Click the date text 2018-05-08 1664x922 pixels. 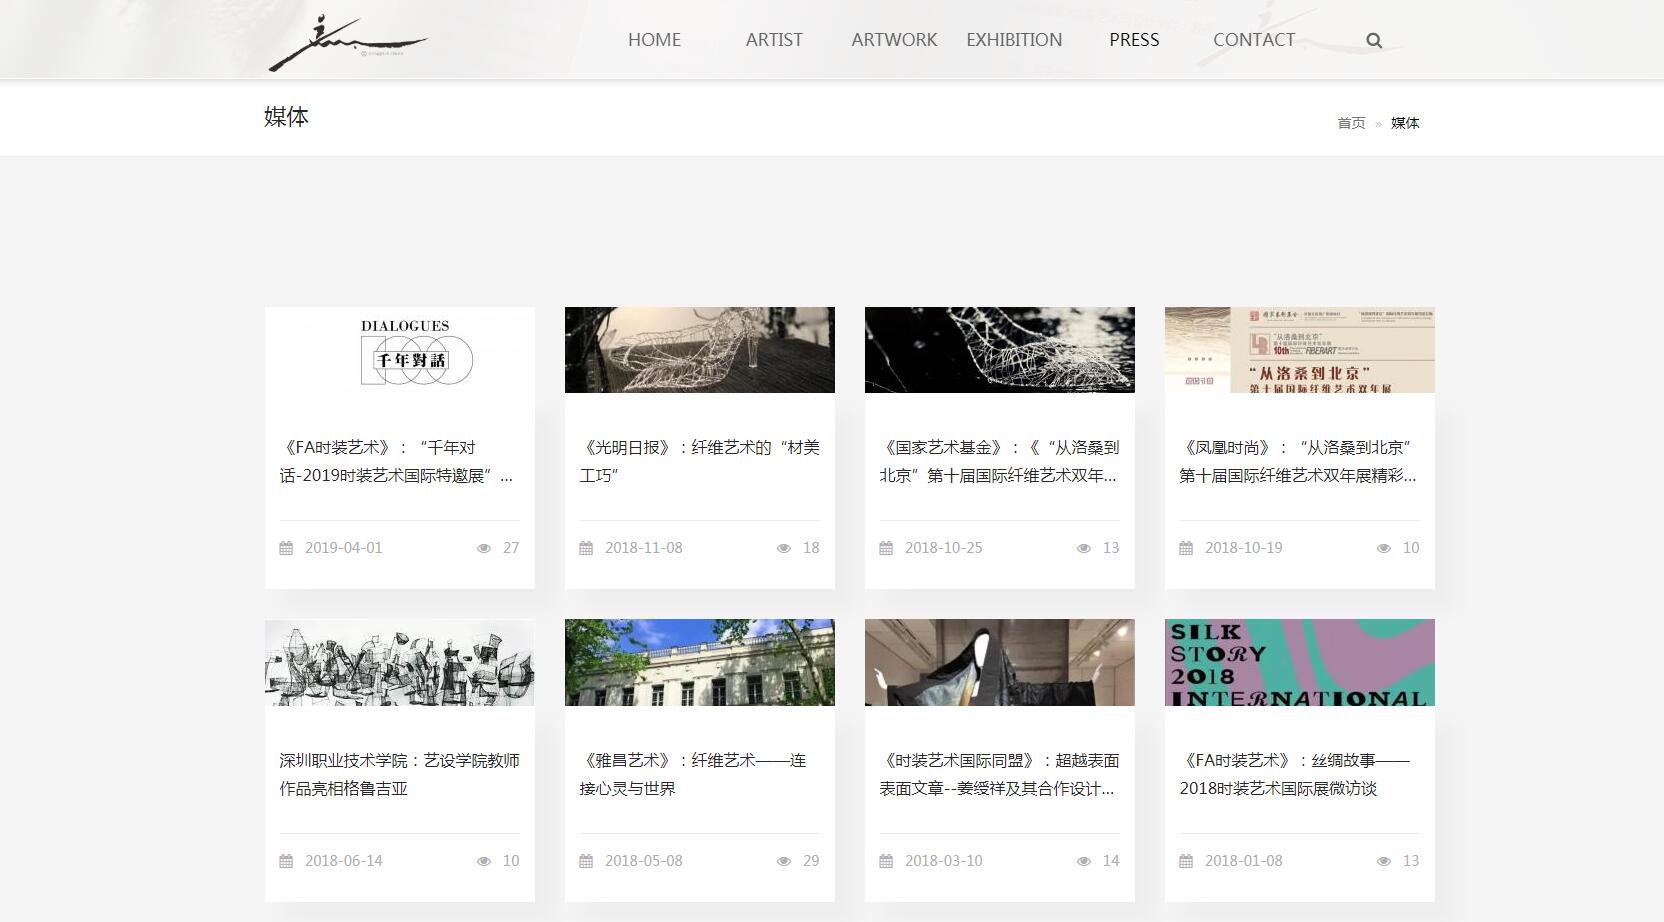[x=644, y=861]
